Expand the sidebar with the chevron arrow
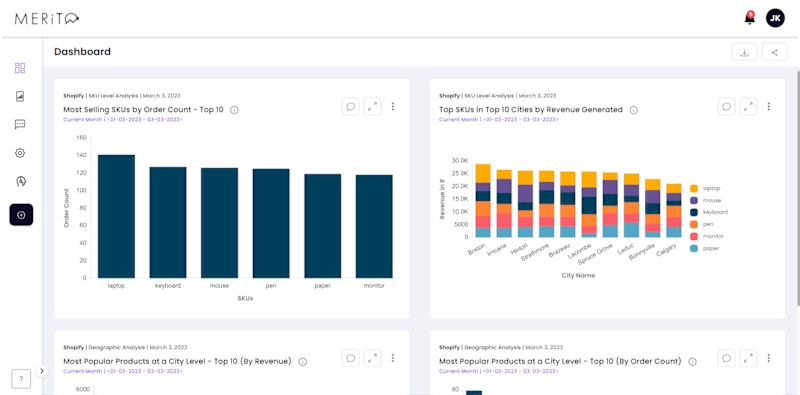Viewport: 800px width, 395px height. (x=42, y=371)
